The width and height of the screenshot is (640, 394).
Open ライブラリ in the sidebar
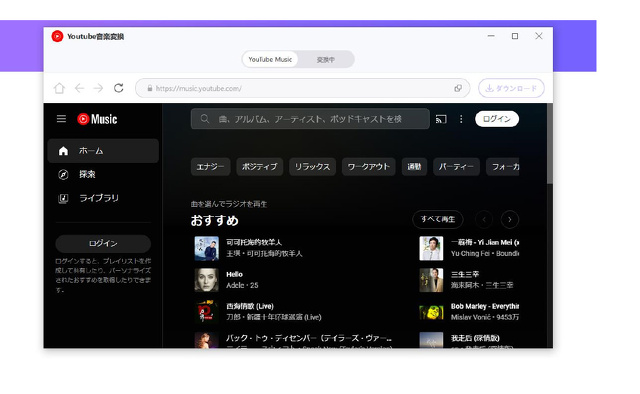point(103,198)
